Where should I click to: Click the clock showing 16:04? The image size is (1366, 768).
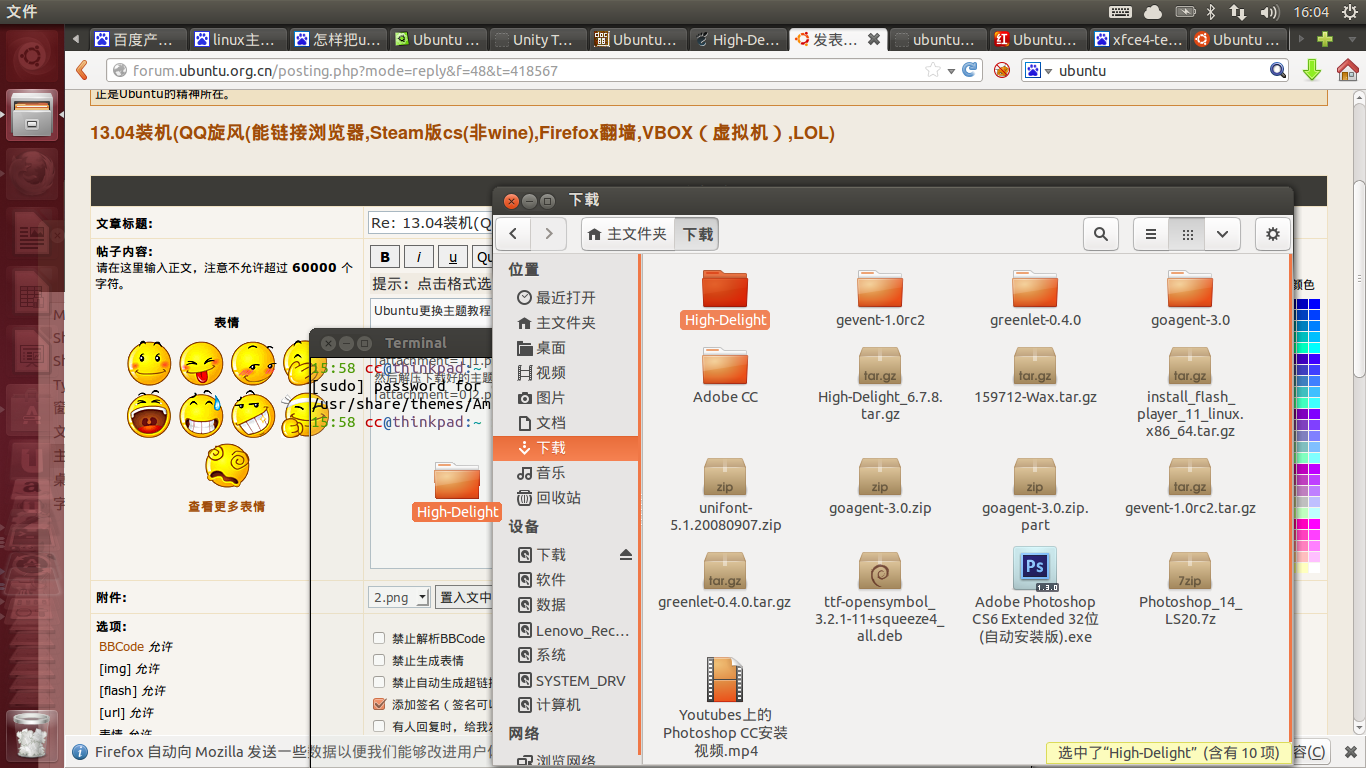tap(1310, 12)
